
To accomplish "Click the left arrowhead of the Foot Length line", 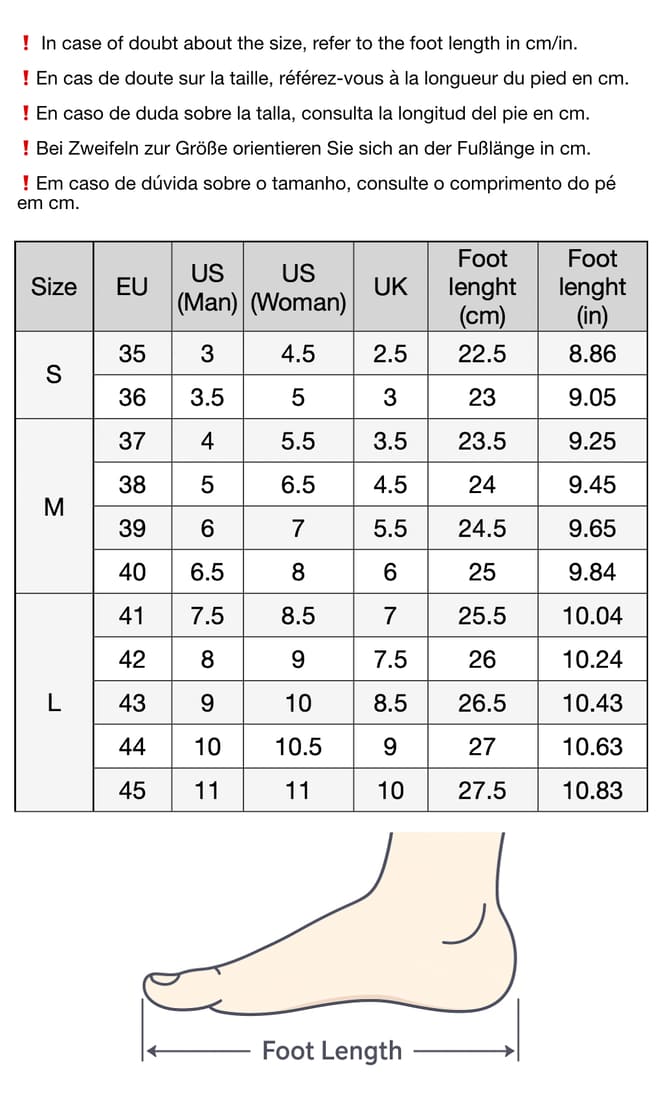I will tap(150, 1051).
